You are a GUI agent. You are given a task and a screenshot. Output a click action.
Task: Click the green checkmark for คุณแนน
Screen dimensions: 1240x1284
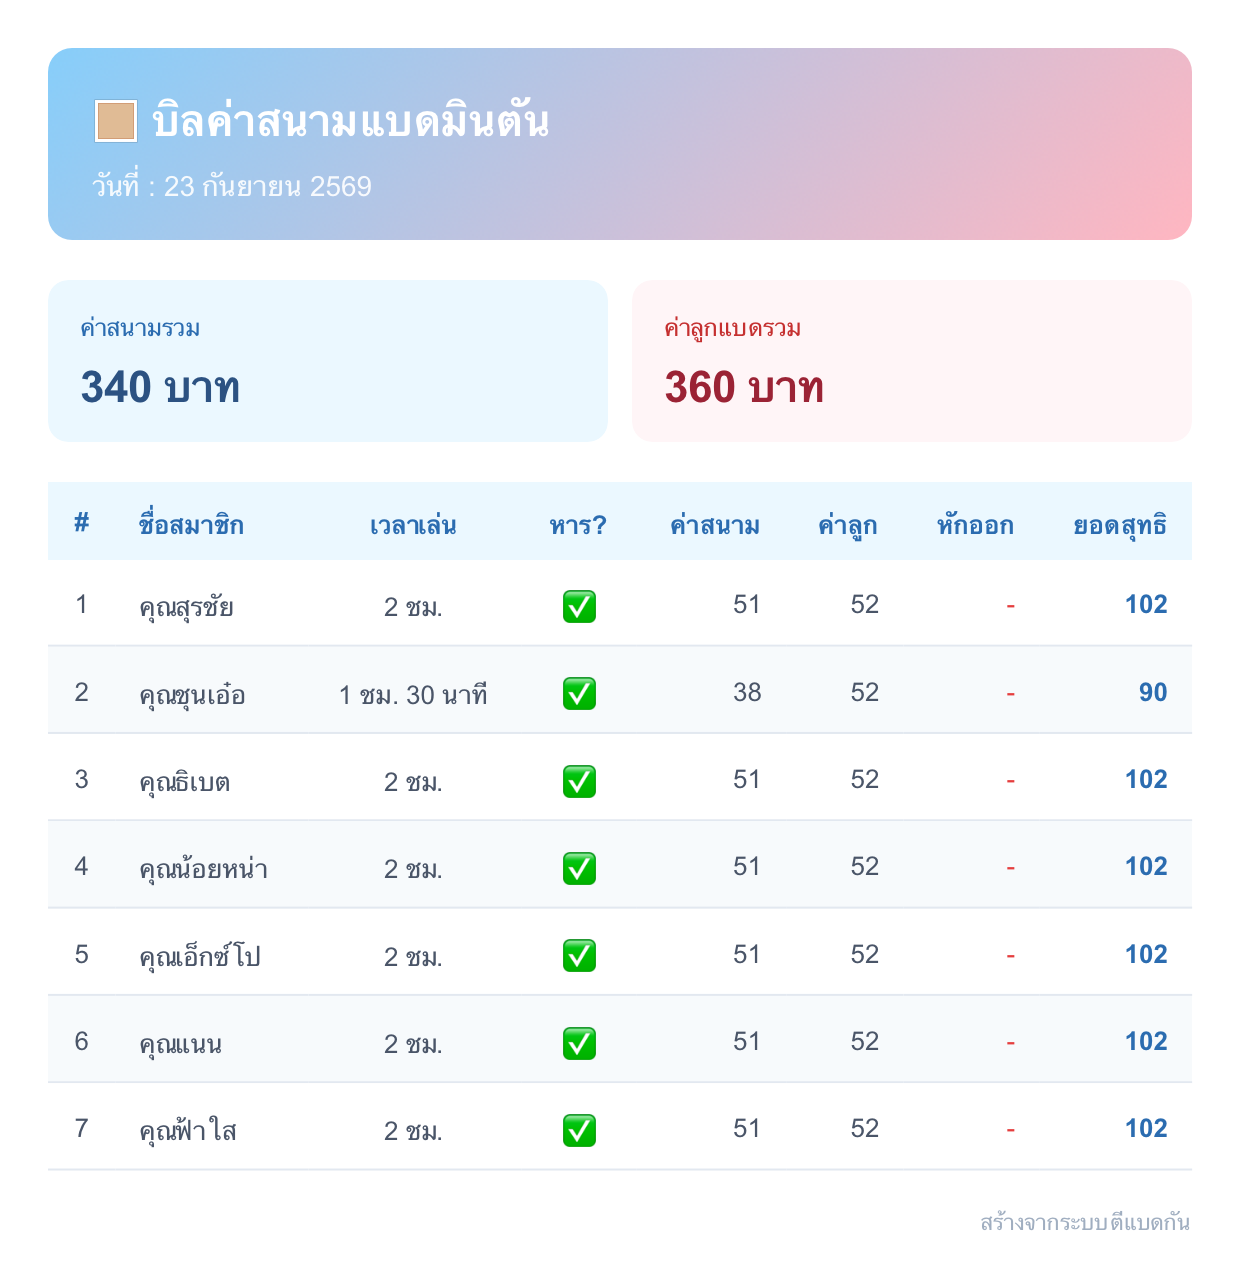click(x=579, y=1043)
